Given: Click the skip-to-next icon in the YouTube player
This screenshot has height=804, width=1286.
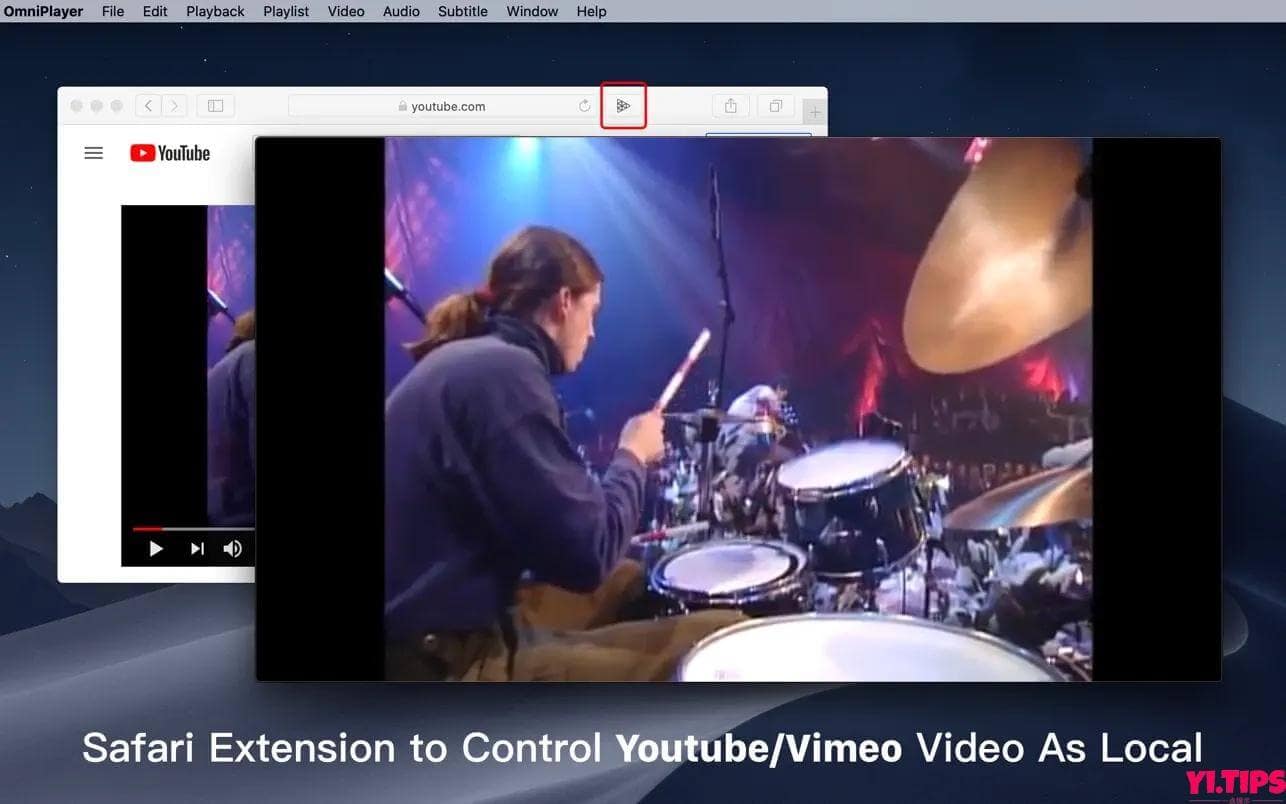Looking at the screenshot, I should [x=196, y=548].
